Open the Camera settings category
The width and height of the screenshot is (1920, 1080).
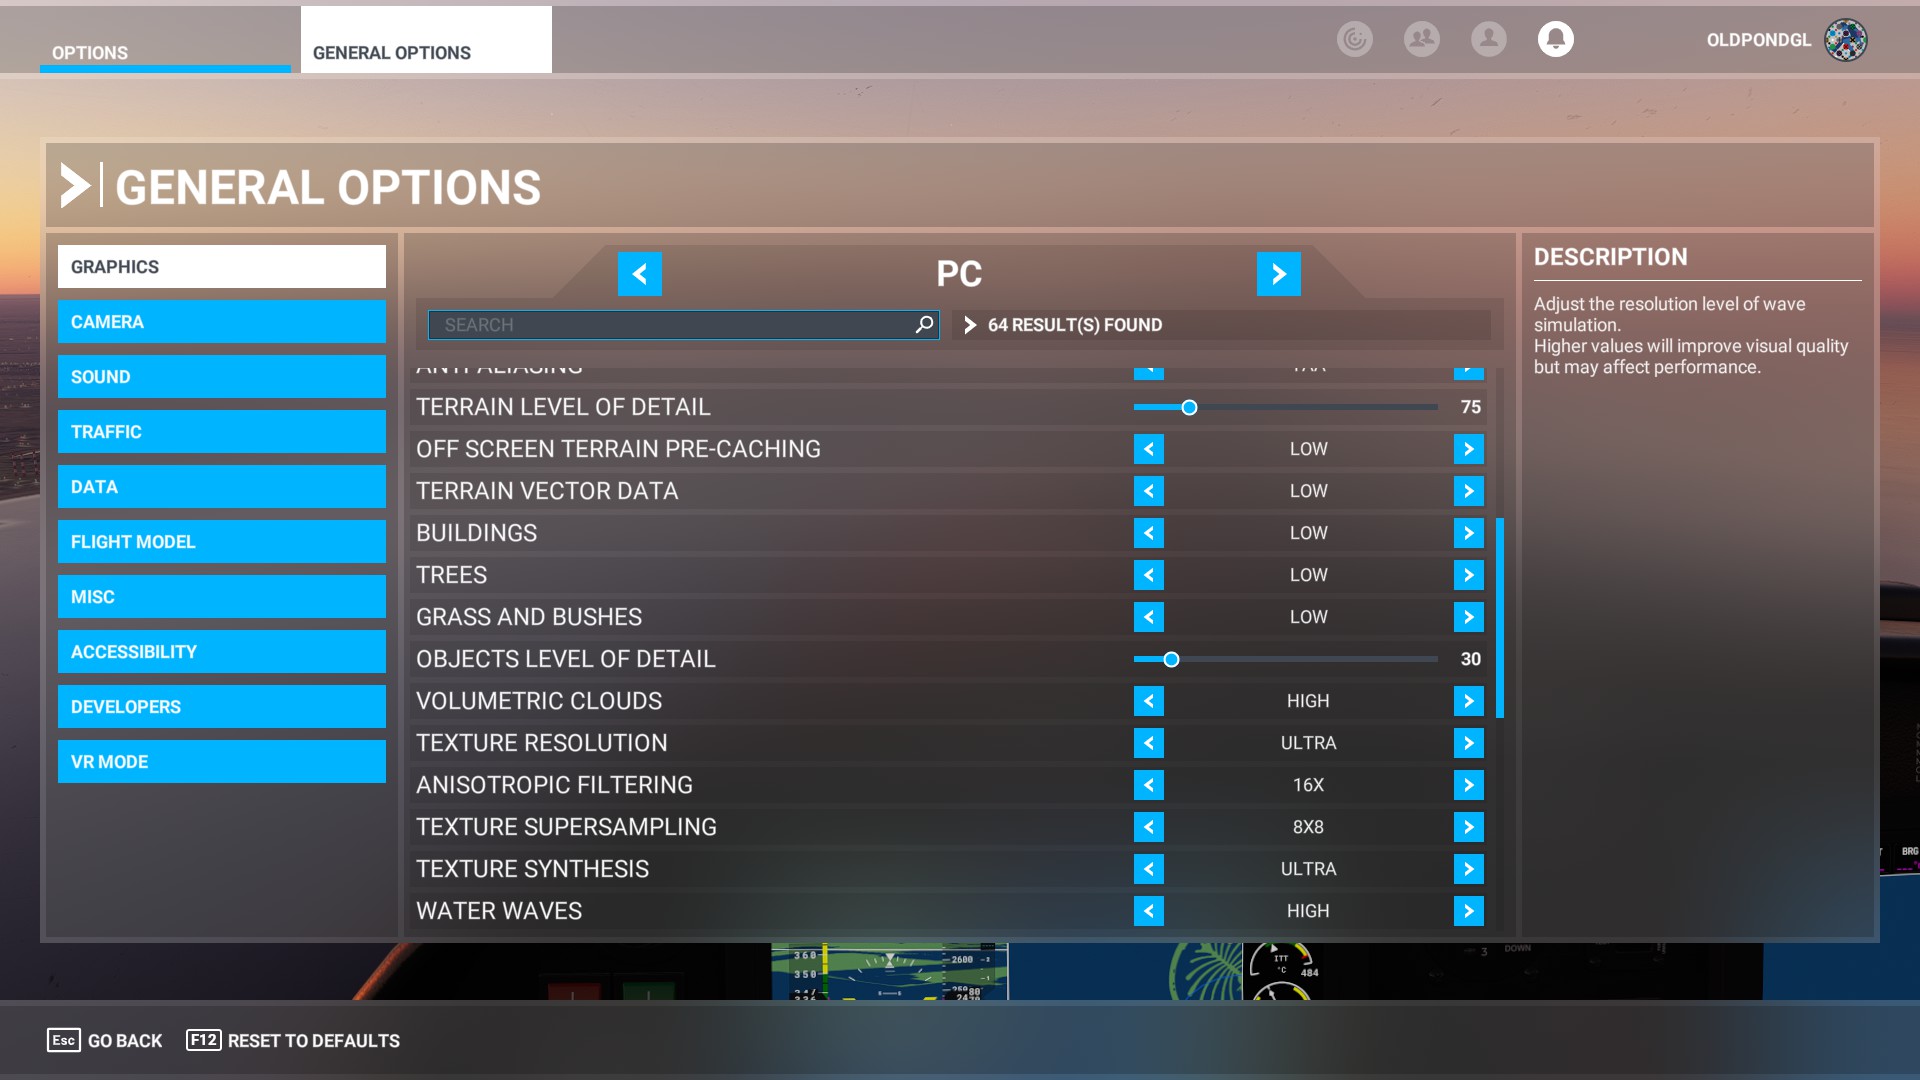222,322
